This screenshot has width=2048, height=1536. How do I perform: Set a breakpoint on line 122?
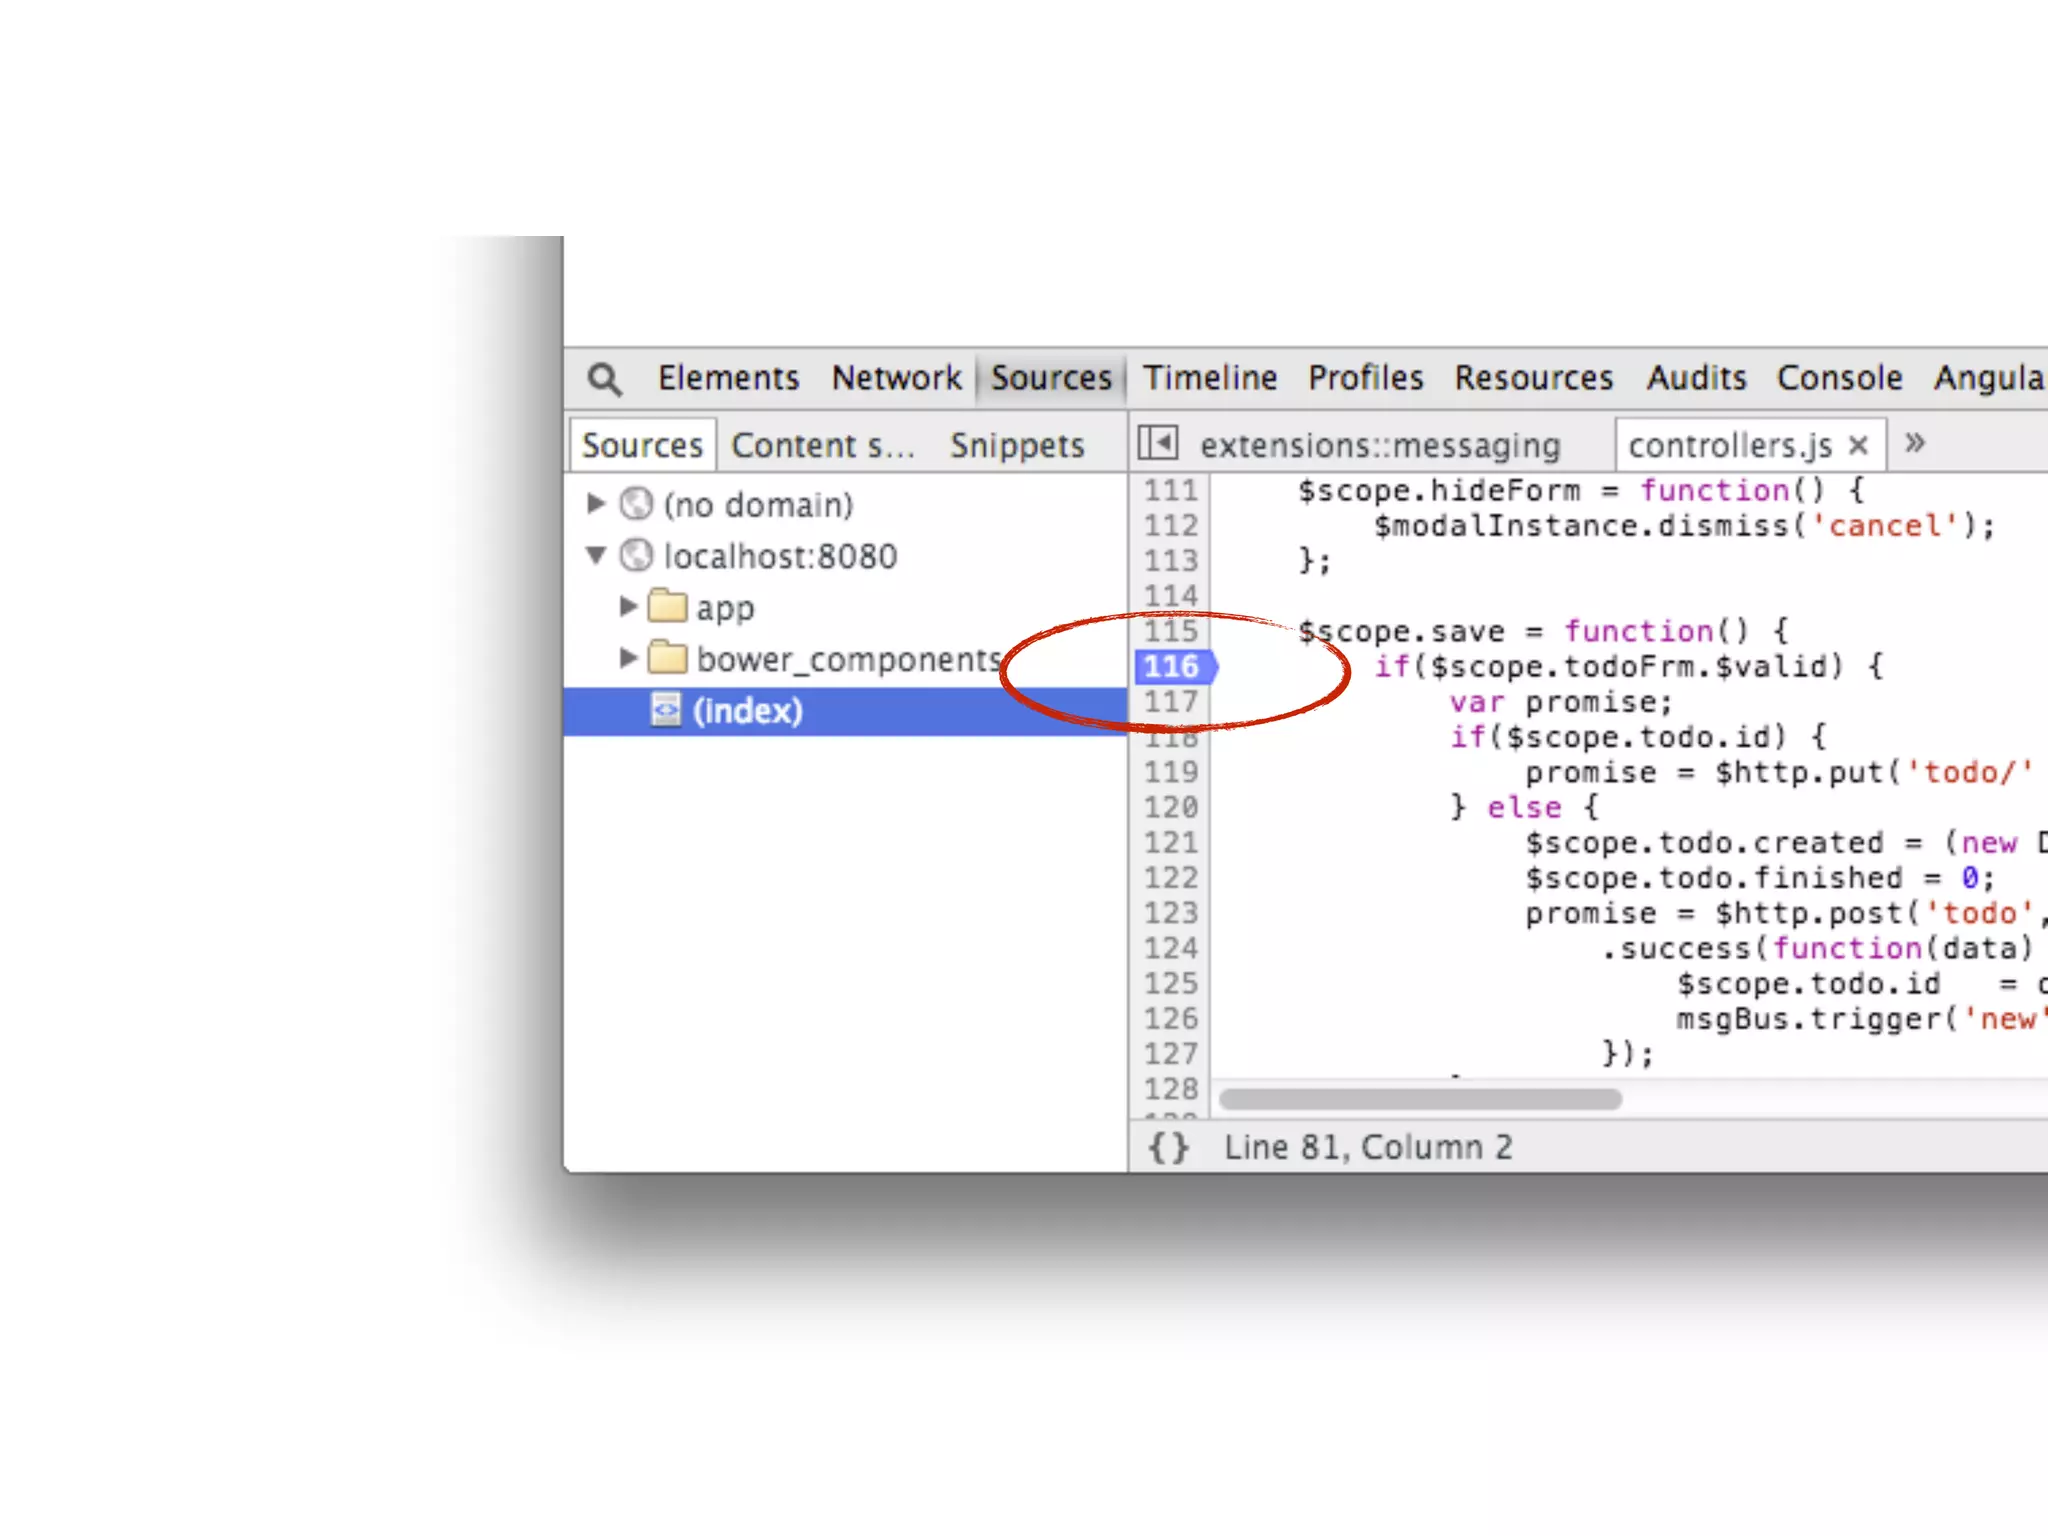(x=1171, y=878)
